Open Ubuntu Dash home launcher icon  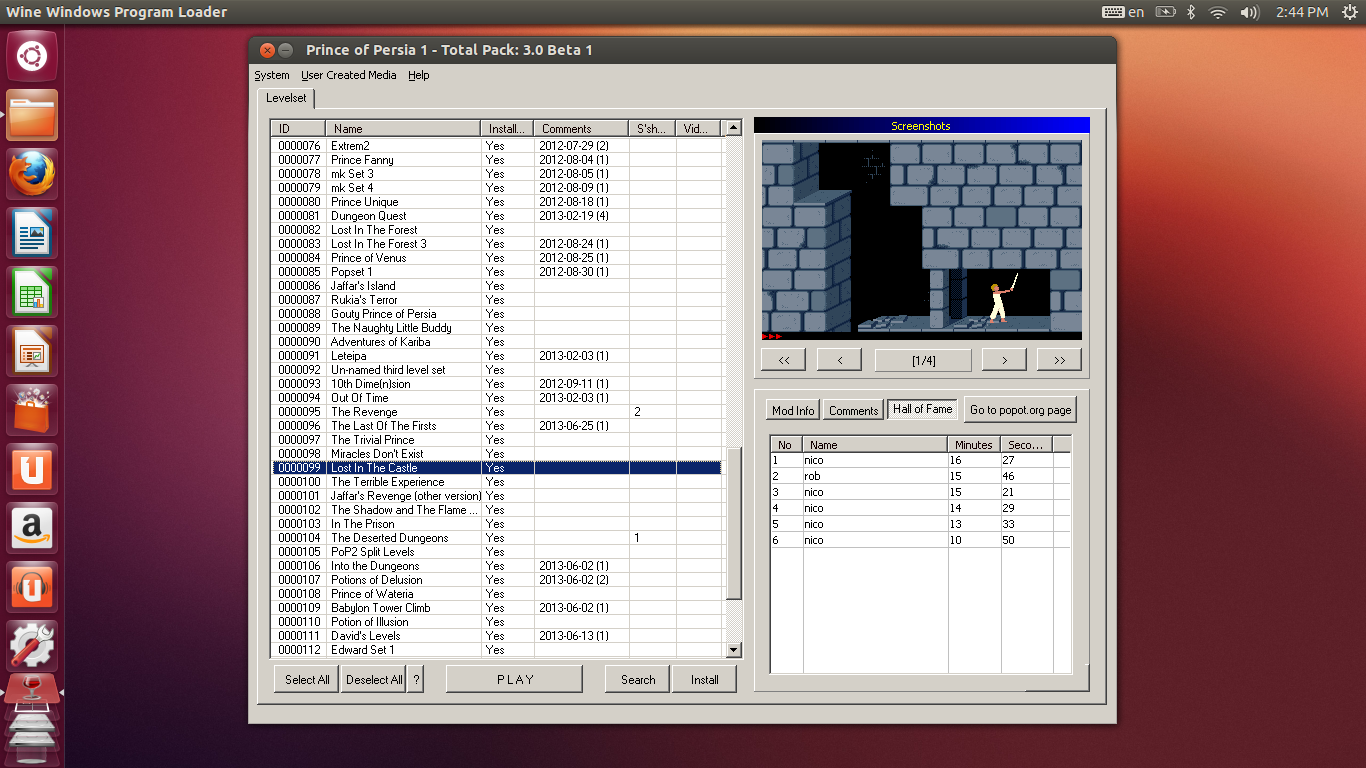click(x=32, y=55)
